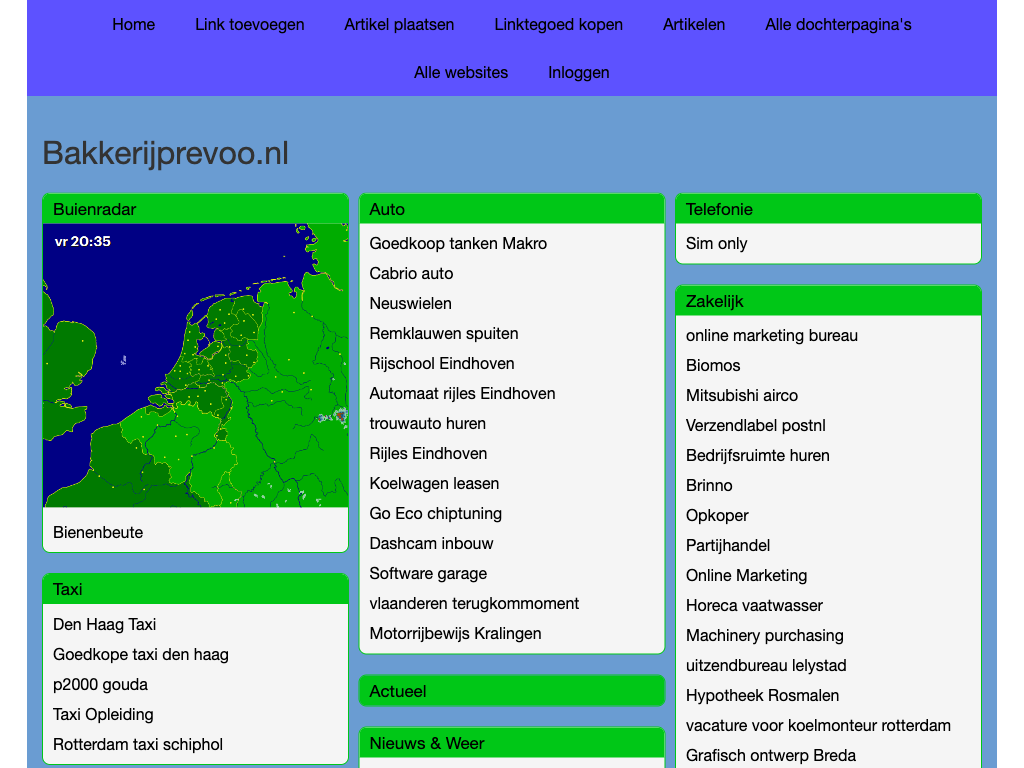Image resolution: width=1024 pixels, height=768 pixels.
Task: Click the Buienradar rain map image
Action: pos(195,365)
